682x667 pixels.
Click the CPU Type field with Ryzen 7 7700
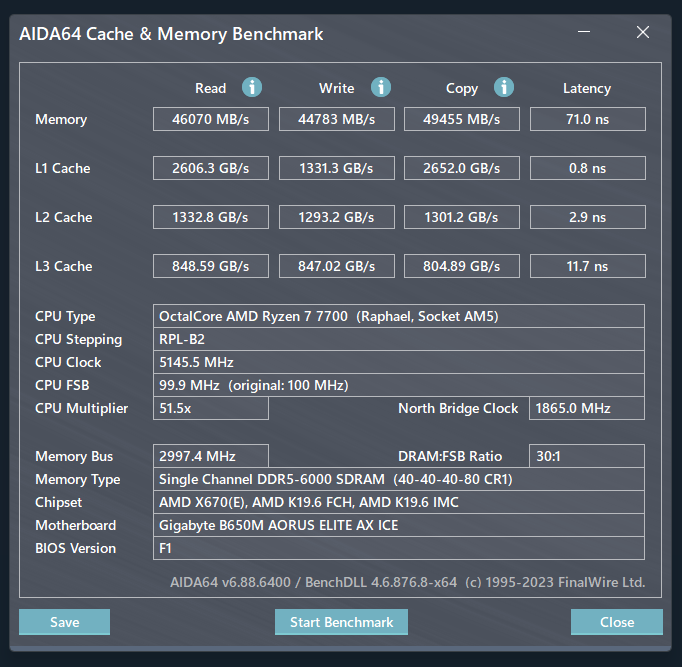(x=399, y=316)
